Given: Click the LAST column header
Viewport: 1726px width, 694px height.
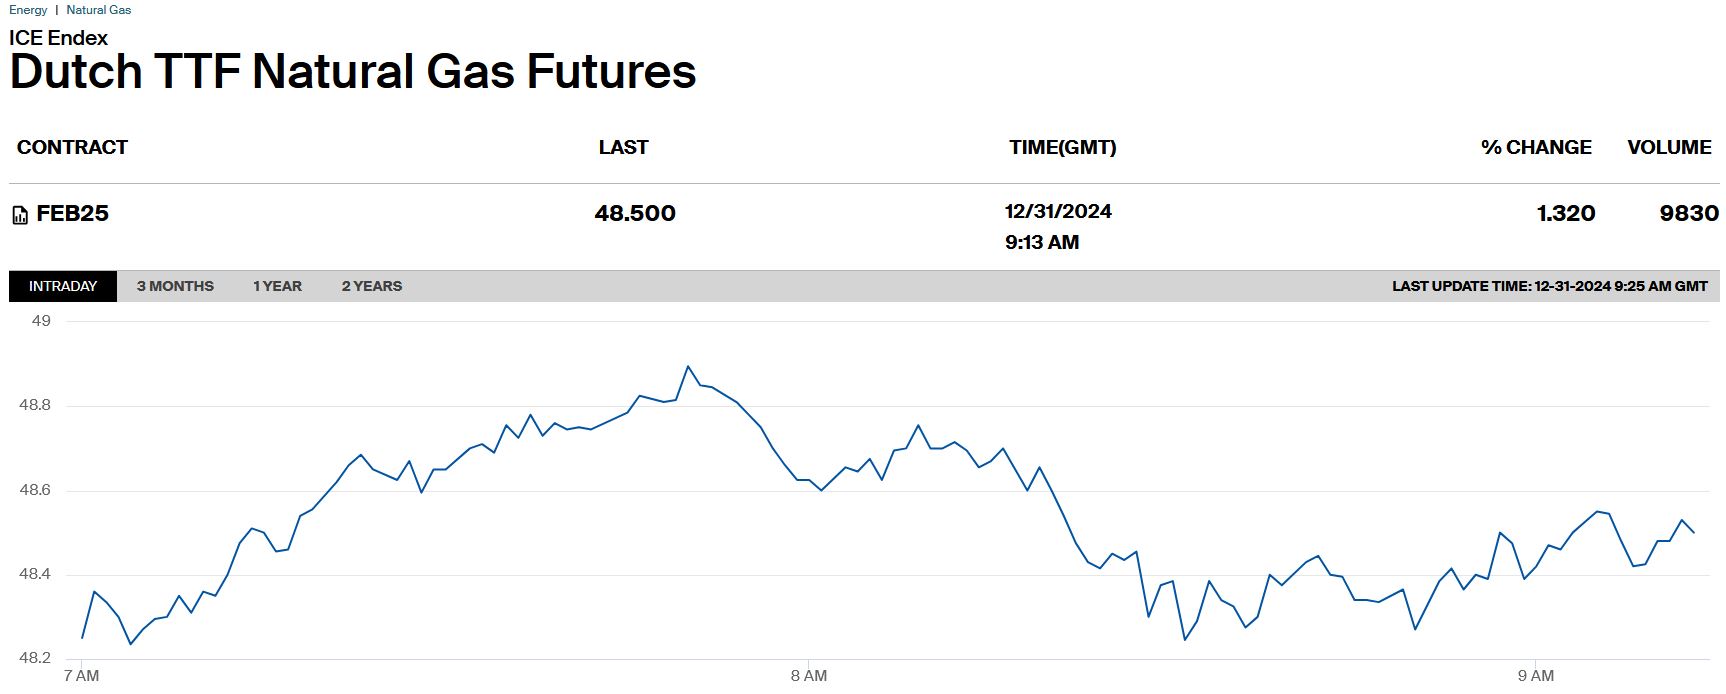Looking at the screenshot, I should point(623,147).
